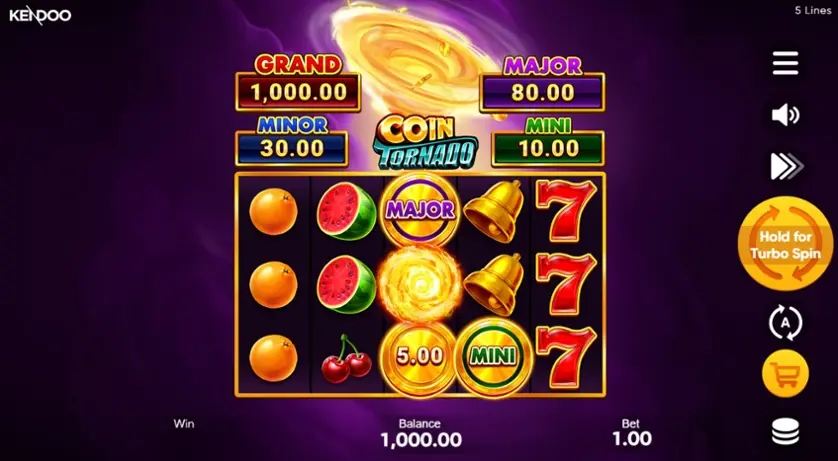Open the shopping cart buy feature

click(x=785, y=374)
